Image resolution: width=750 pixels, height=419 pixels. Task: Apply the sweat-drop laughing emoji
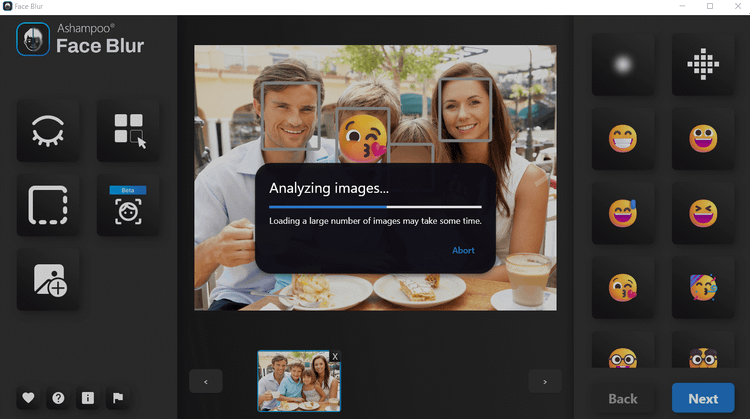click(x=623, y=213)
